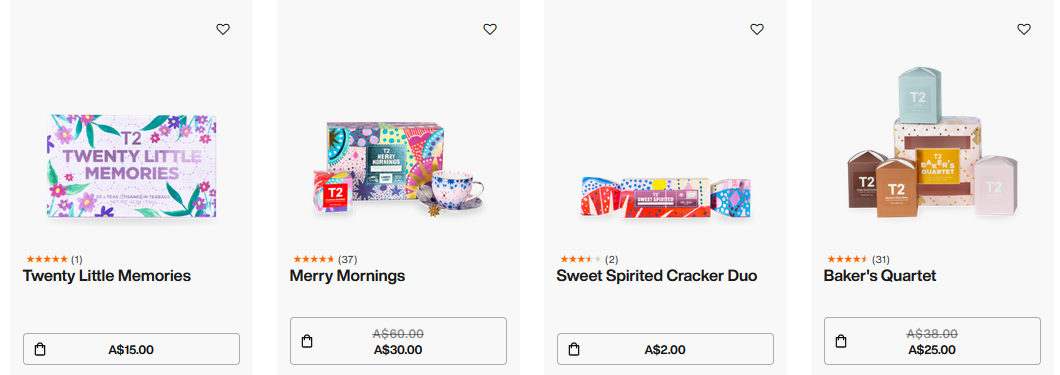
Task: Favorite the Twenty Little Memories heart icon
Action: (x=223, y=29)
